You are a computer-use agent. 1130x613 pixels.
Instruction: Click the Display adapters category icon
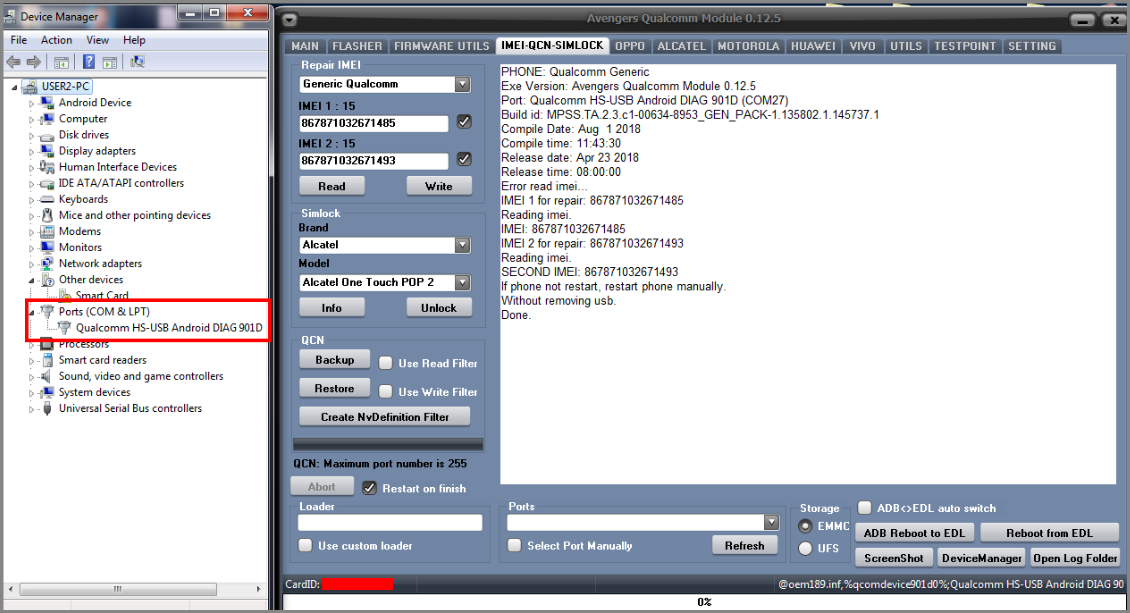[x=47, y=151]
